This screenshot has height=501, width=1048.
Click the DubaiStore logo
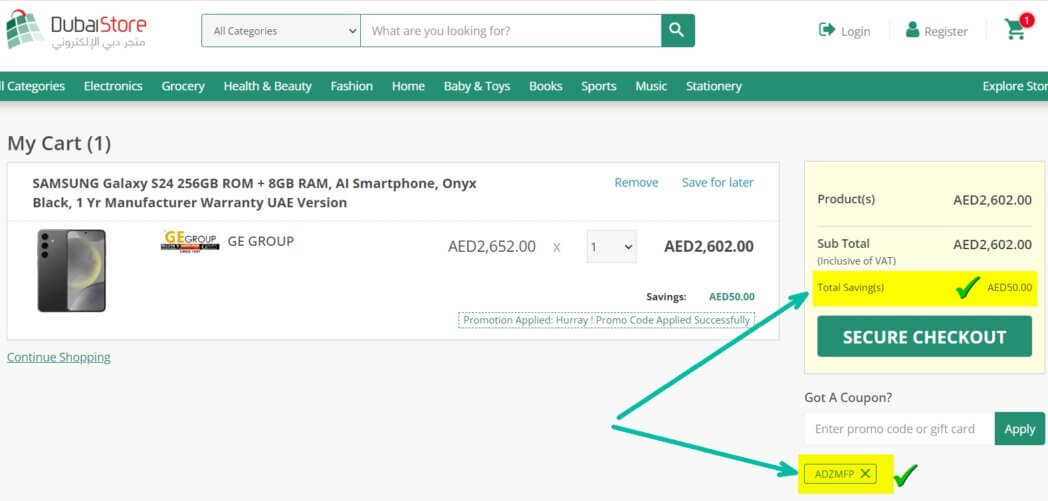(x=76, y=30)
